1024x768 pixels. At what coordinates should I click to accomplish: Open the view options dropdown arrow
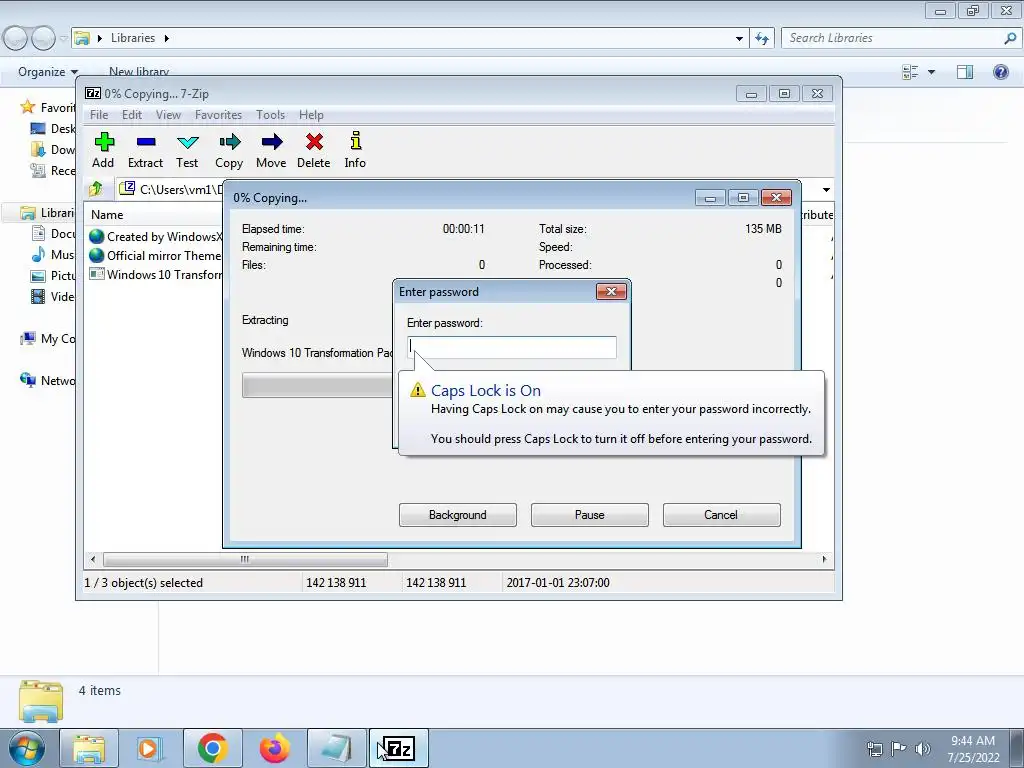pos(931,72)
